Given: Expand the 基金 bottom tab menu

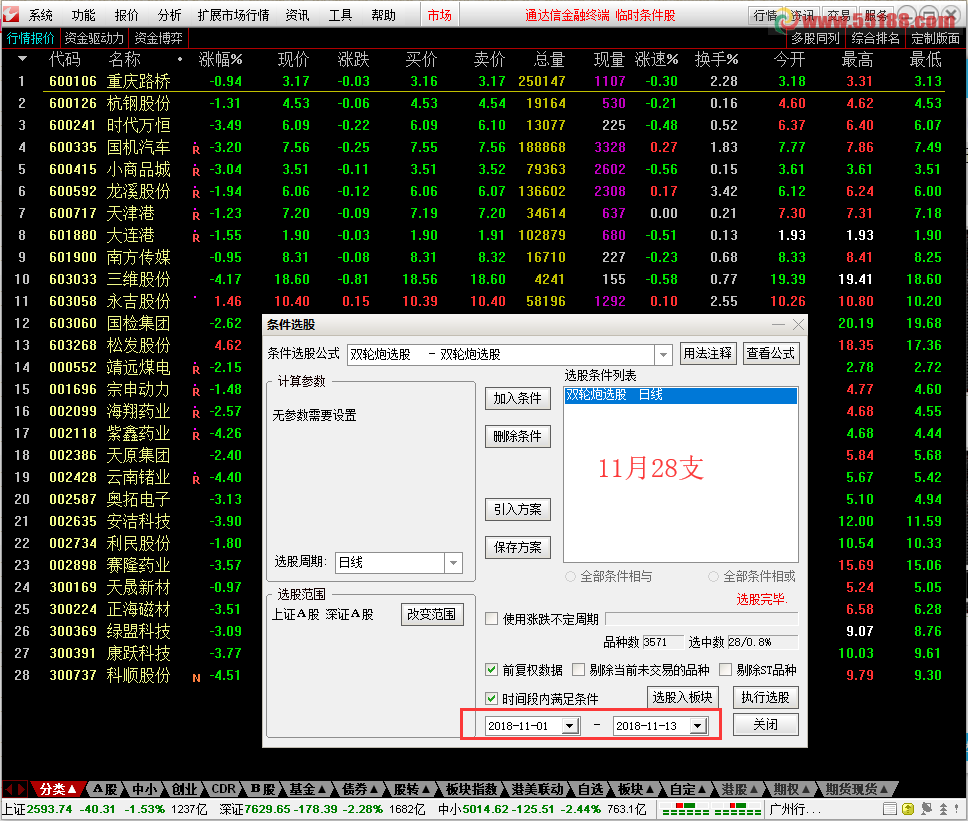Looking at the screenshot, I should pyautogui.click(x=322, y=789).
